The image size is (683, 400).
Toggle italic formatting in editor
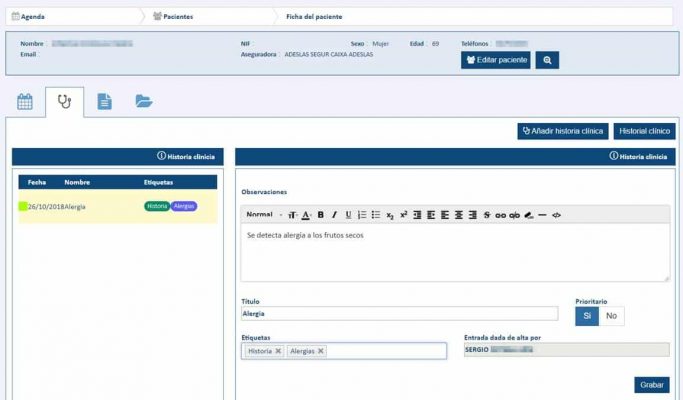tap(335, 215)
